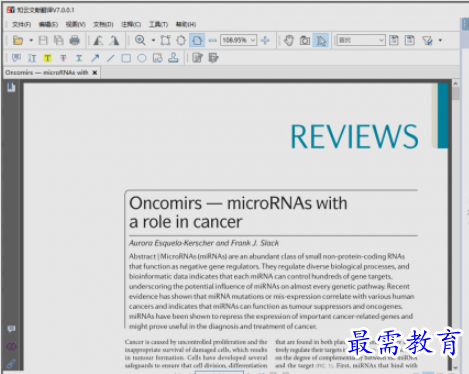Select the Hand pan tool
469x374 pixels.
pos(289,40)
